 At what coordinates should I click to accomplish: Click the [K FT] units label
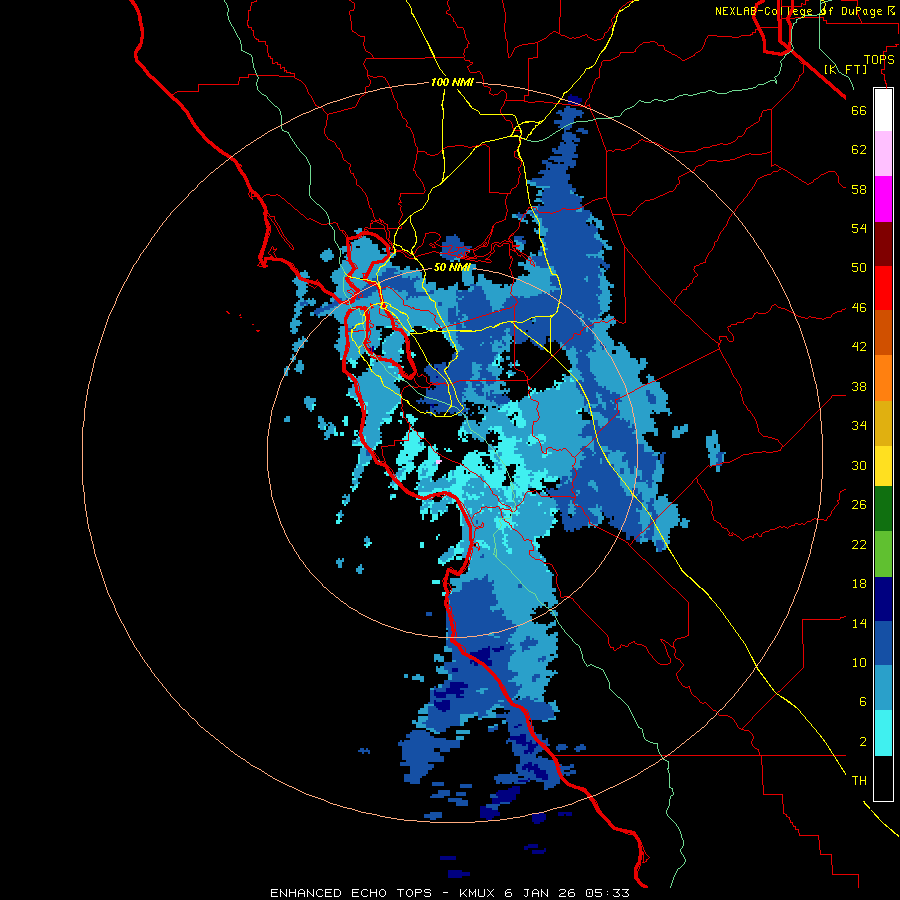845,70
